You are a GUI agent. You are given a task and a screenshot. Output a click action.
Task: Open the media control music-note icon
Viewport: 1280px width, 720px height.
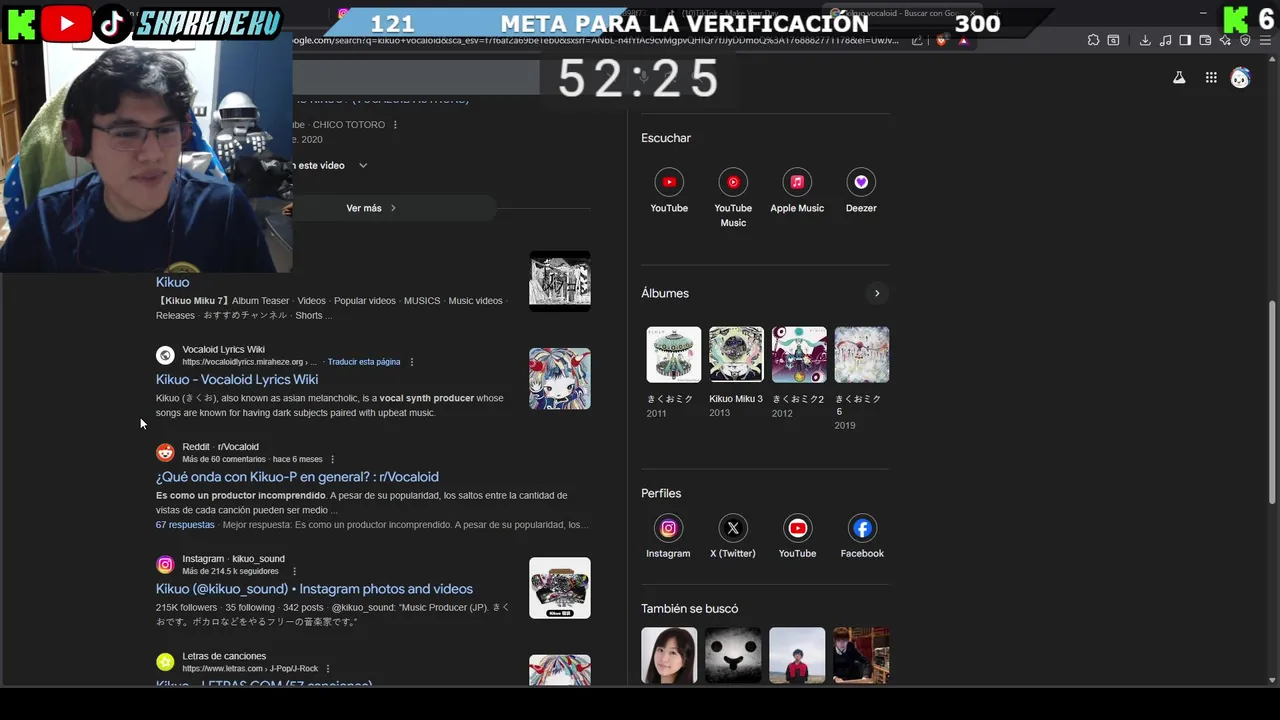1165,40
